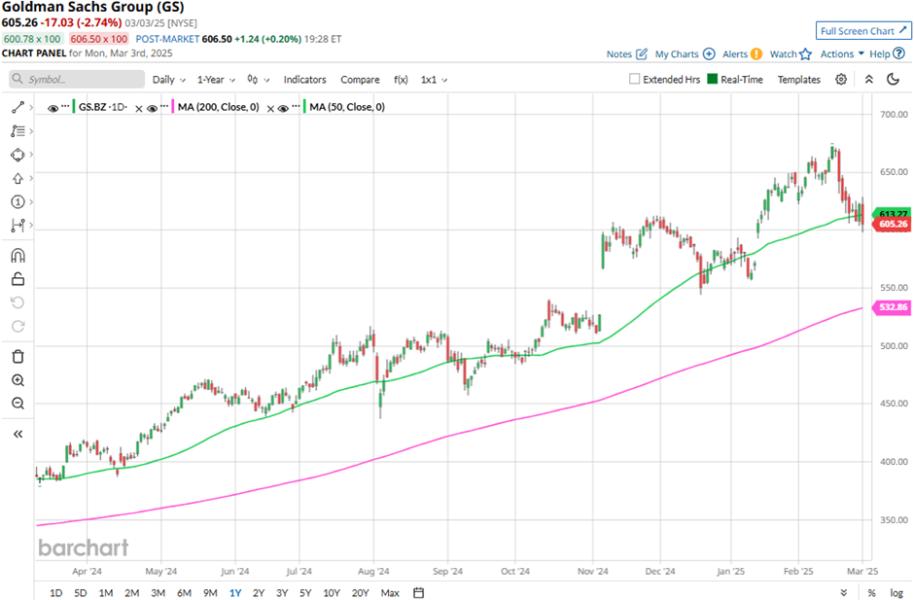Image resolution: width=914 pixels, height=600 pixels.
Task: Open chart settings gear
Action: tap(841, 79)
